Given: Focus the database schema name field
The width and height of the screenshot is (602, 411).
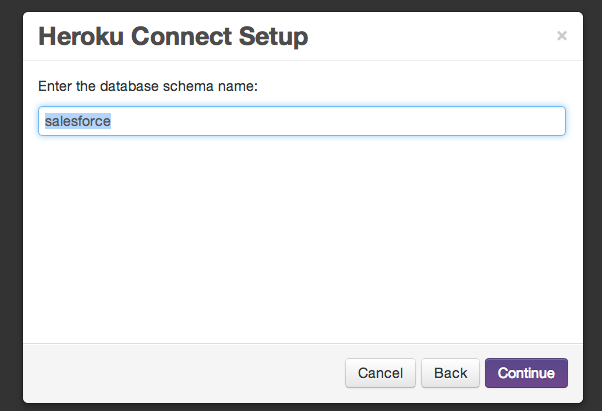Looking at the screenshot, I should (x=302, y=121).
